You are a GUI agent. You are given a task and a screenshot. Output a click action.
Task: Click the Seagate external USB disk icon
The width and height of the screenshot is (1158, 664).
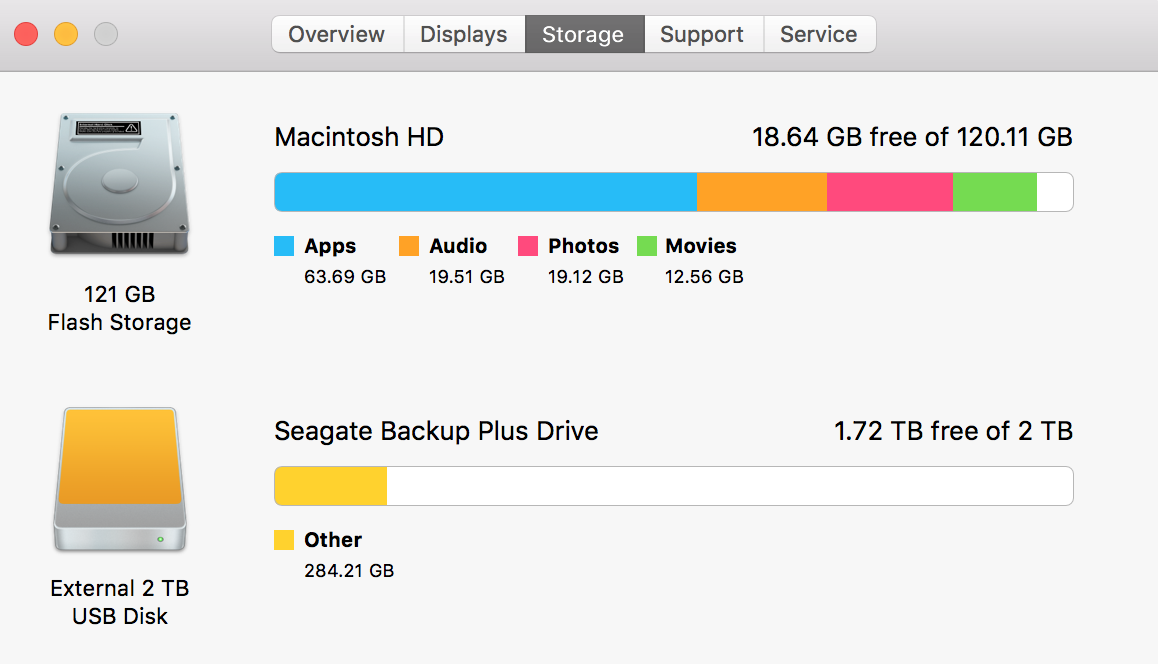pyautogui.click(x=120, y=479)
